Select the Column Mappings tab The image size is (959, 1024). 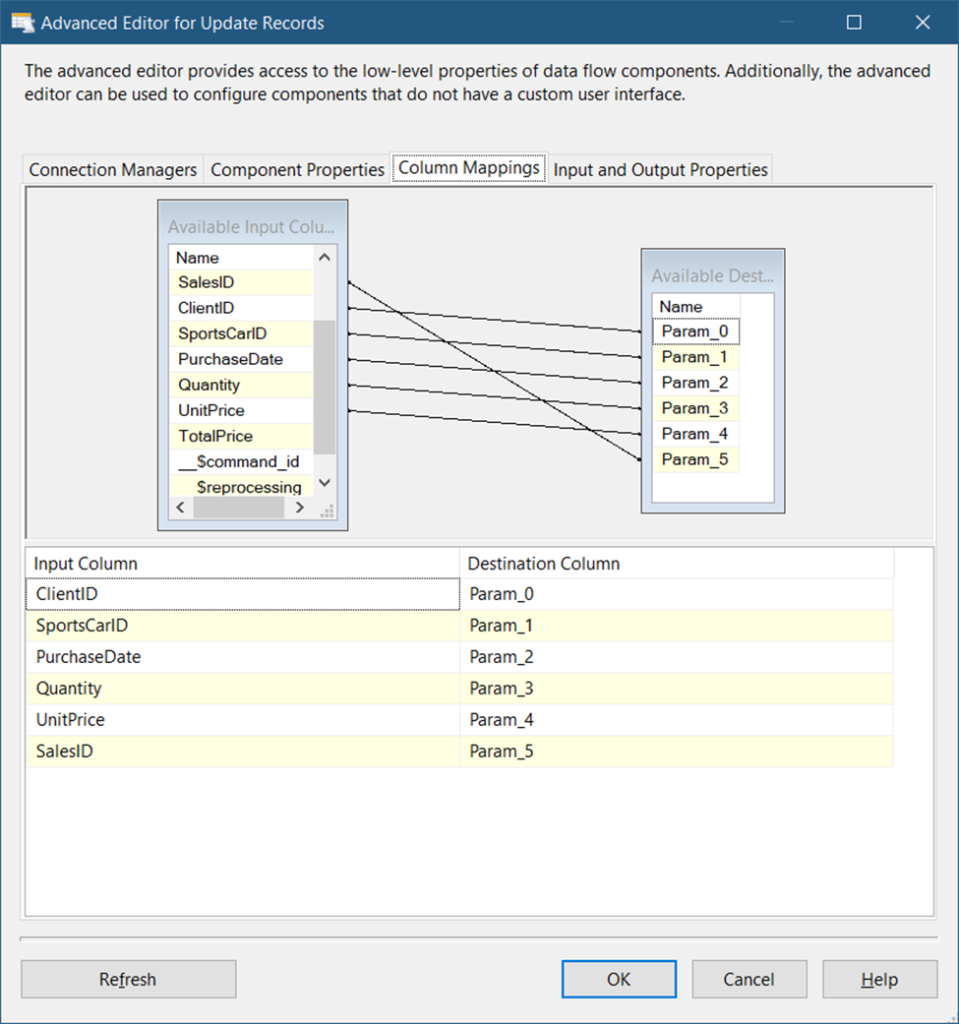click(x=469, y=168)
